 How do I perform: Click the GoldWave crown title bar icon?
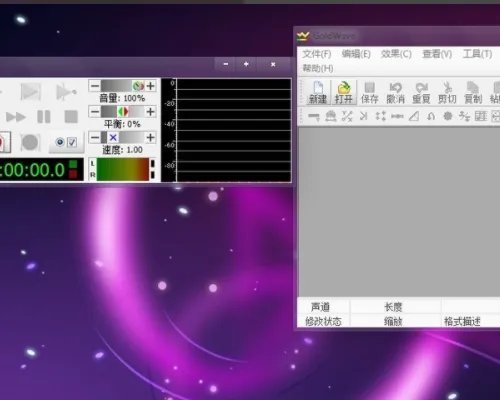pyautogui.click(x=303, y=36)
